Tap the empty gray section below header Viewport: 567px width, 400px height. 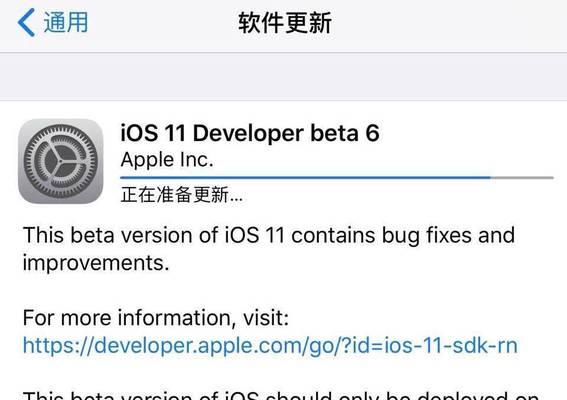click(x=284, y=77)
